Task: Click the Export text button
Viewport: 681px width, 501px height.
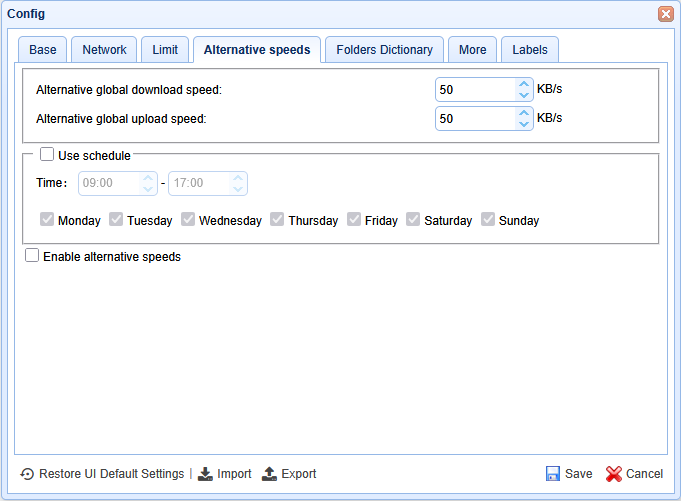Action: (x=299, y=474)
